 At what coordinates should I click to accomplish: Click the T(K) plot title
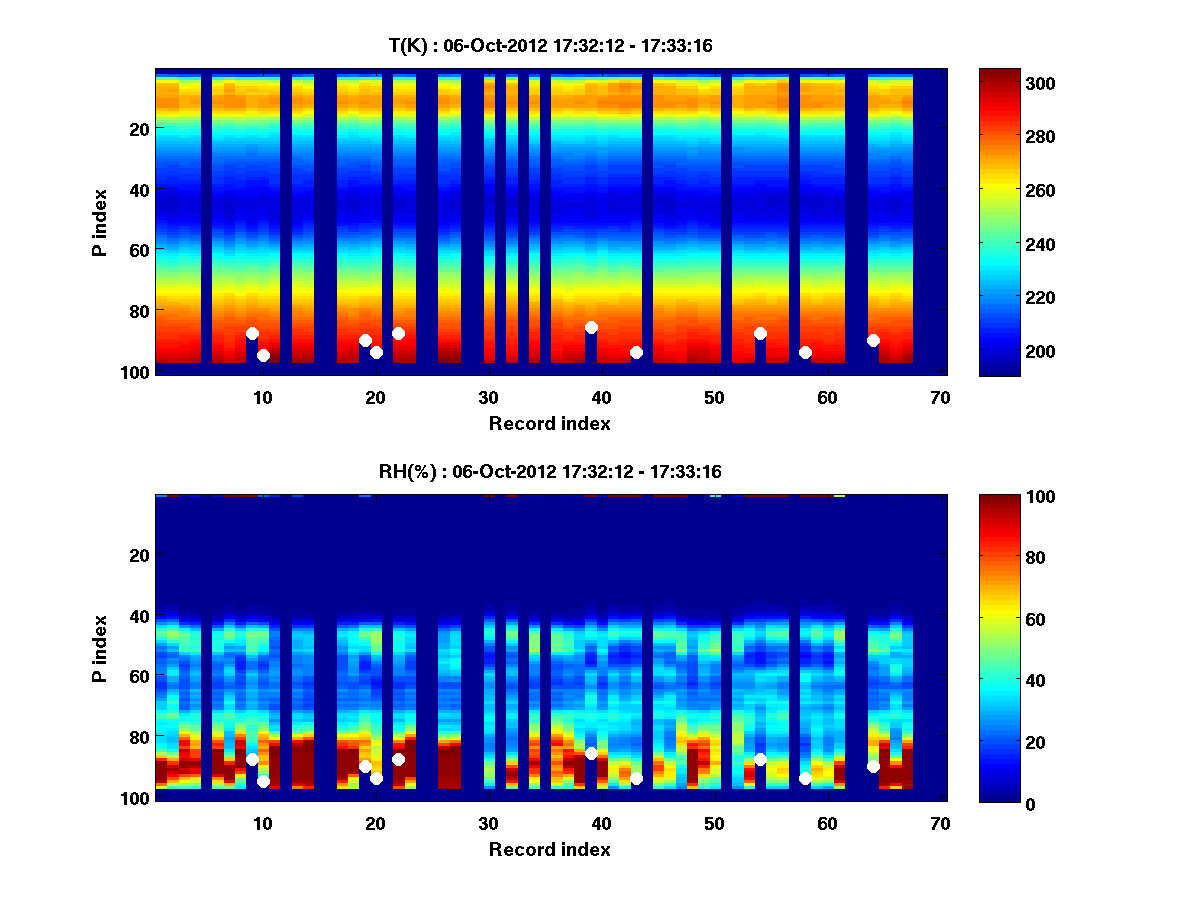[x=549, y=45]
